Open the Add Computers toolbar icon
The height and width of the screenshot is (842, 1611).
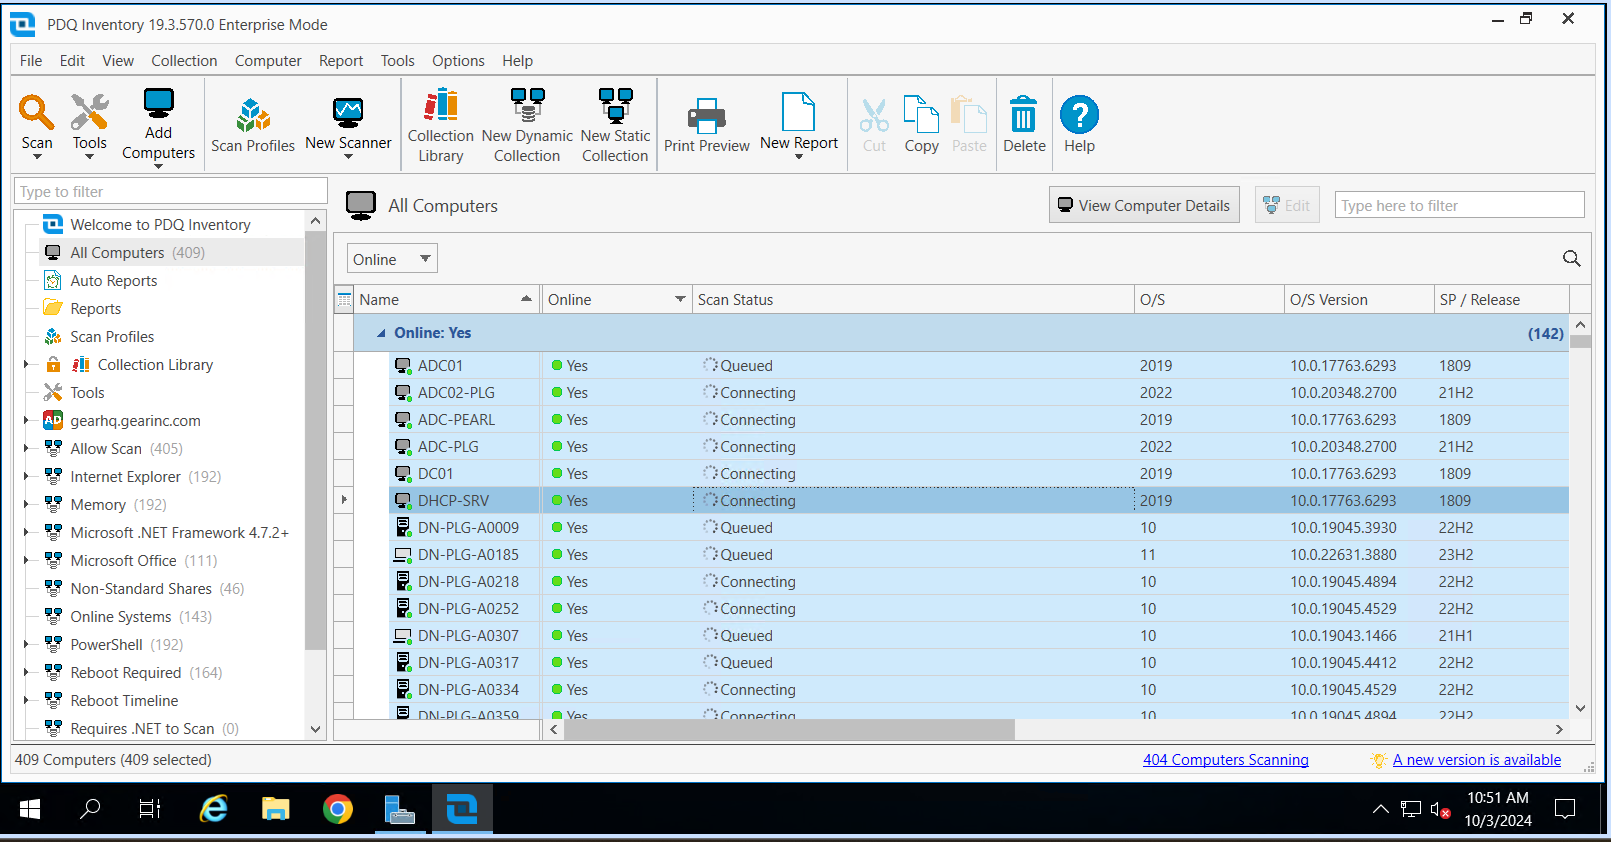click(x=158, y=105)
